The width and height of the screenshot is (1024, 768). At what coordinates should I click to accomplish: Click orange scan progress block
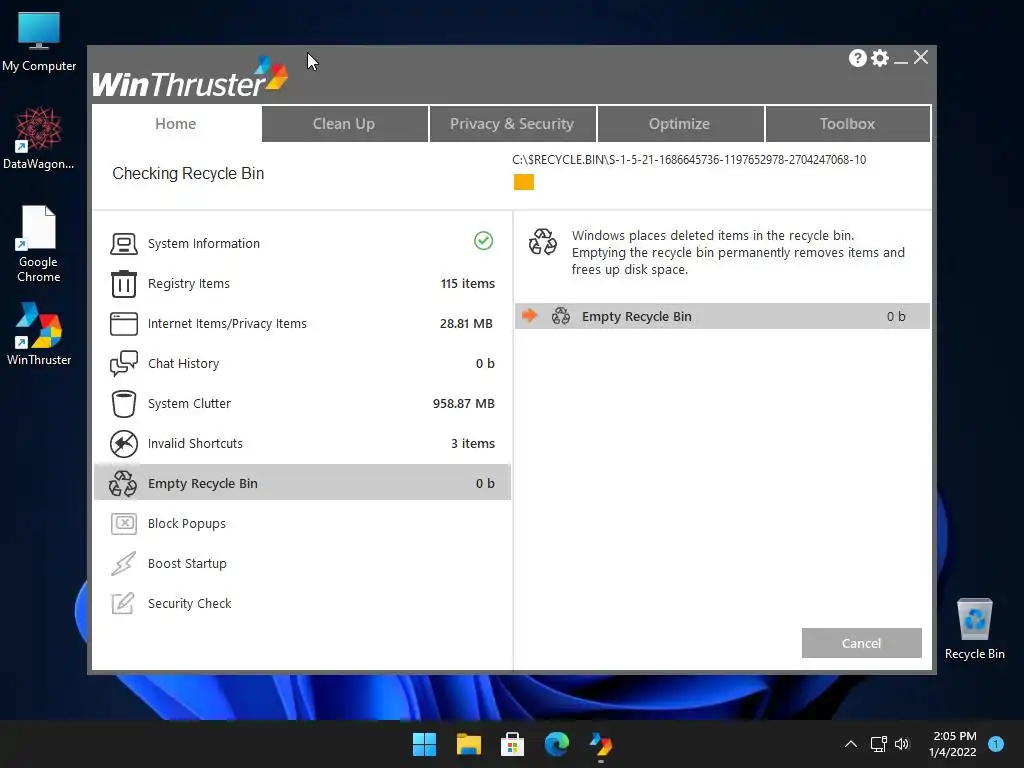(x=524, y=182)
